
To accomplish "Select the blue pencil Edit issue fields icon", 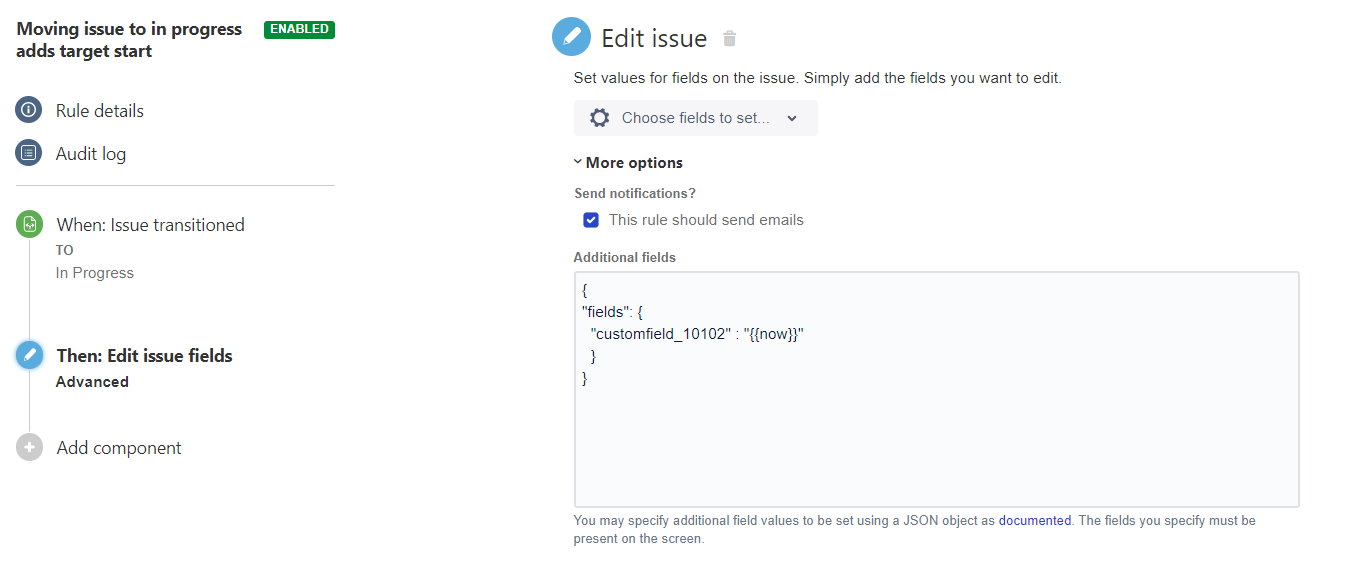I will pos(29,355).
